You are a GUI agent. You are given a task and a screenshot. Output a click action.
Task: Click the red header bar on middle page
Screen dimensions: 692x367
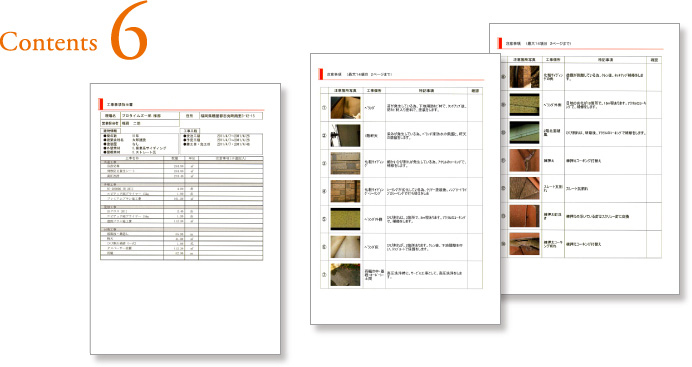pyautogui.click(x=321, y=74)
